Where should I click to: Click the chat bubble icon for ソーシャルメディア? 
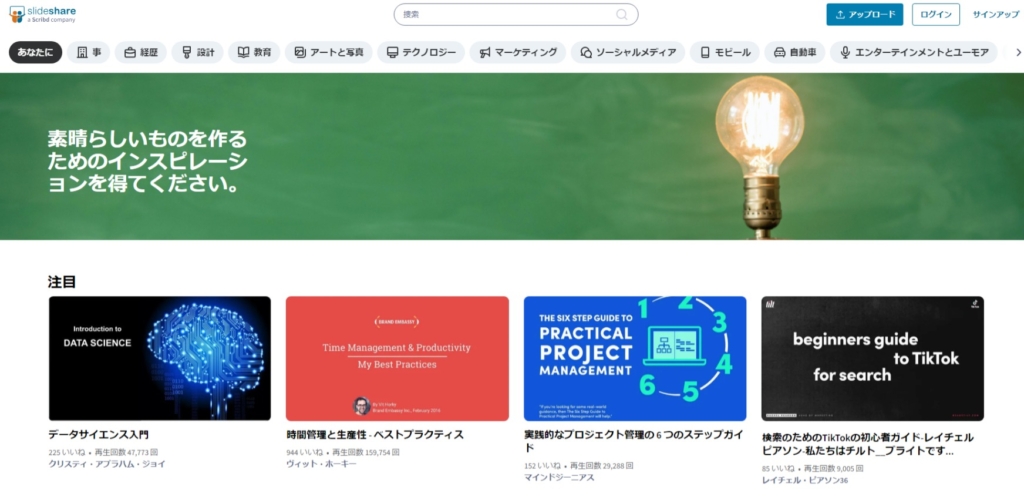pyautogui.click(x=586, y=52)
